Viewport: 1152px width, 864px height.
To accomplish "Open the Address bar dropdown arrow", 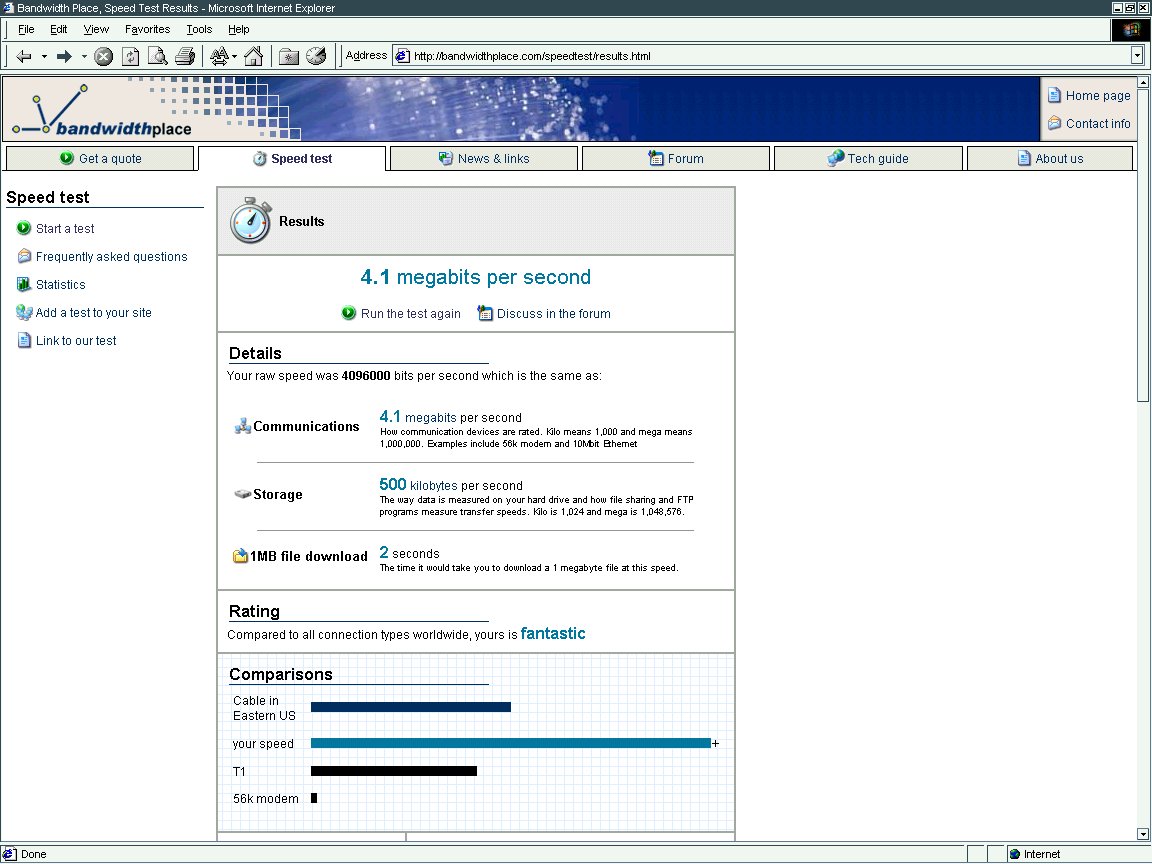I will point(1137,56).
